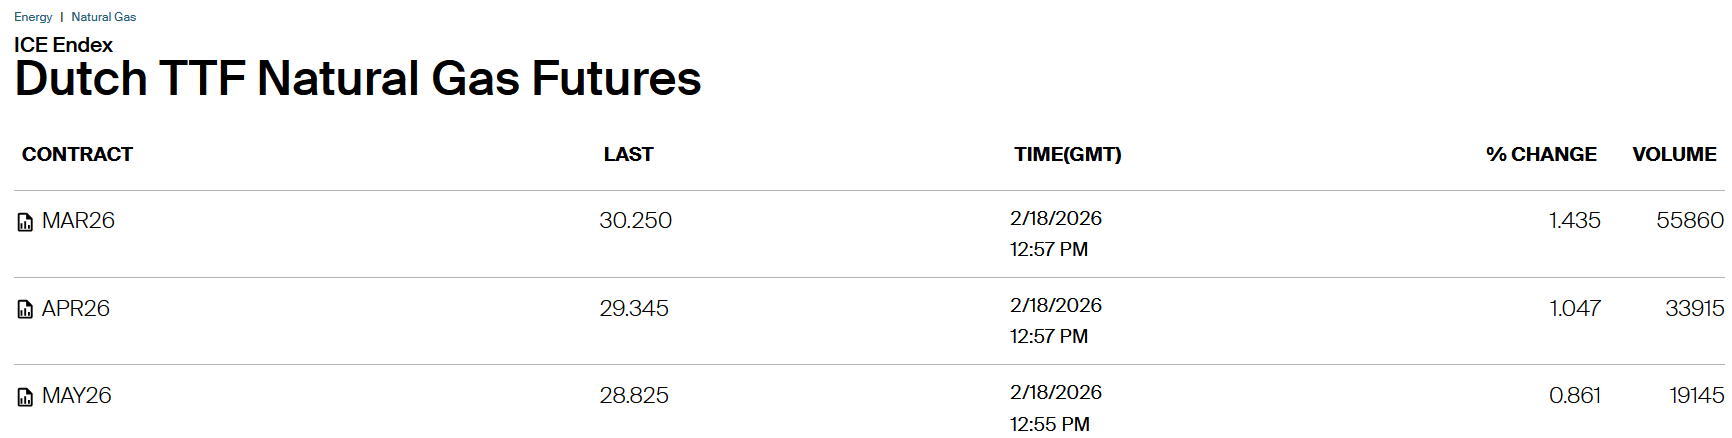Select the TIME(GMT) column header
The width and height of the screenshot is (1732, 438).
click(x=1067, y=155)
